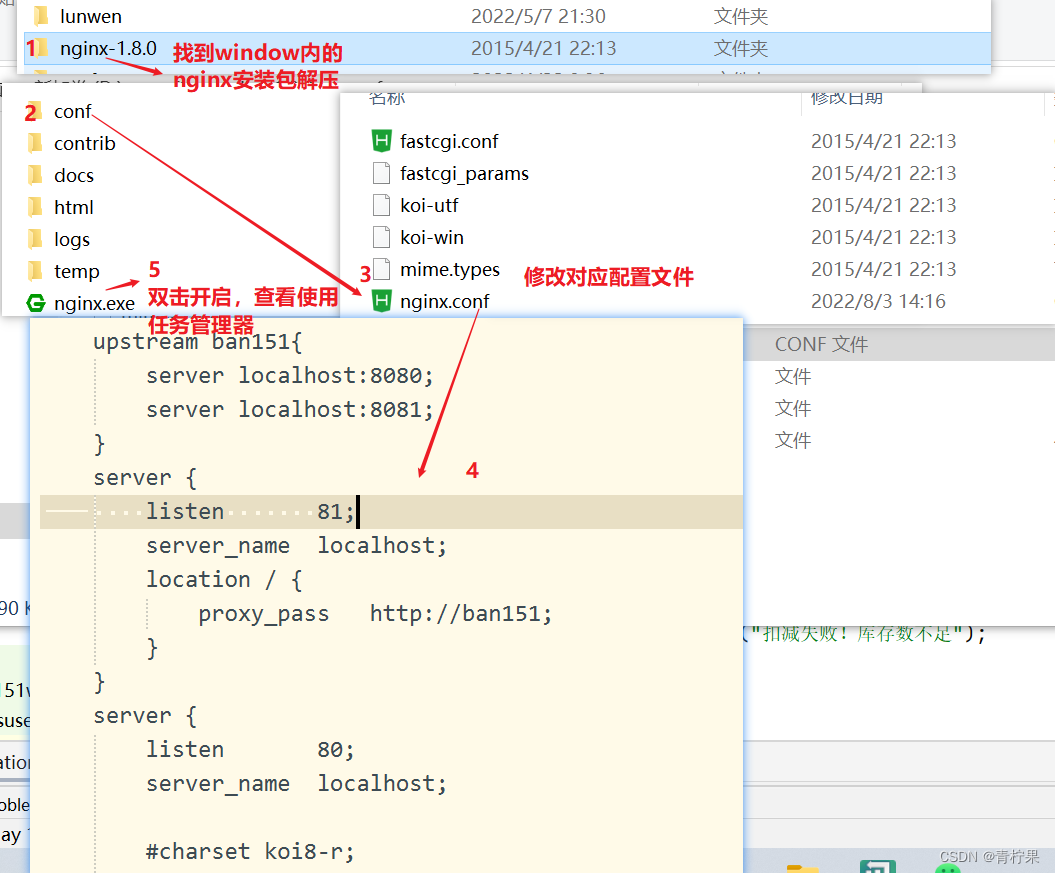This screenshot has height=873, width=1055.
Task: Select the koi-win file name
Action: [x=431, y=237]
